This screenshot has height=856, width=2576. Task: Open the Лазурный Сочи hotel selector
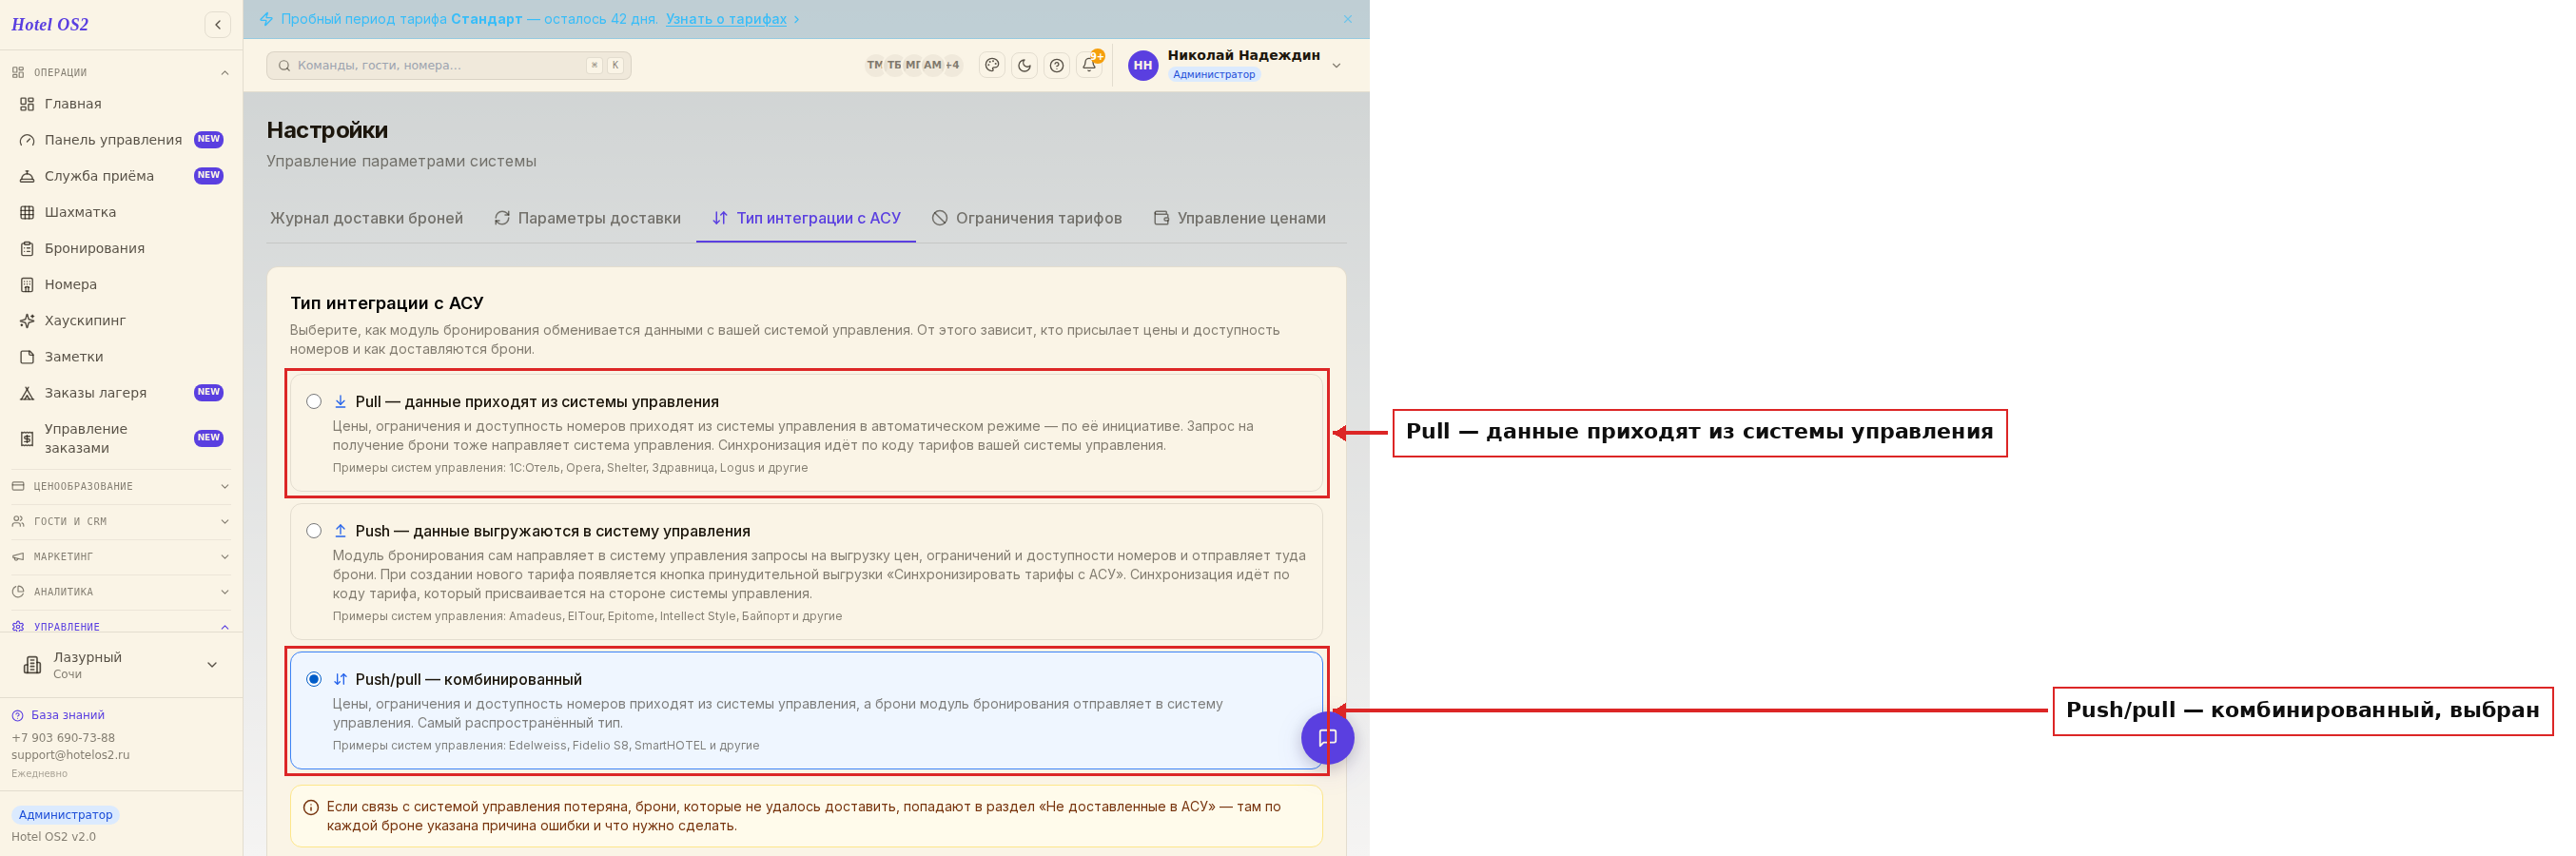pos(121,665)
